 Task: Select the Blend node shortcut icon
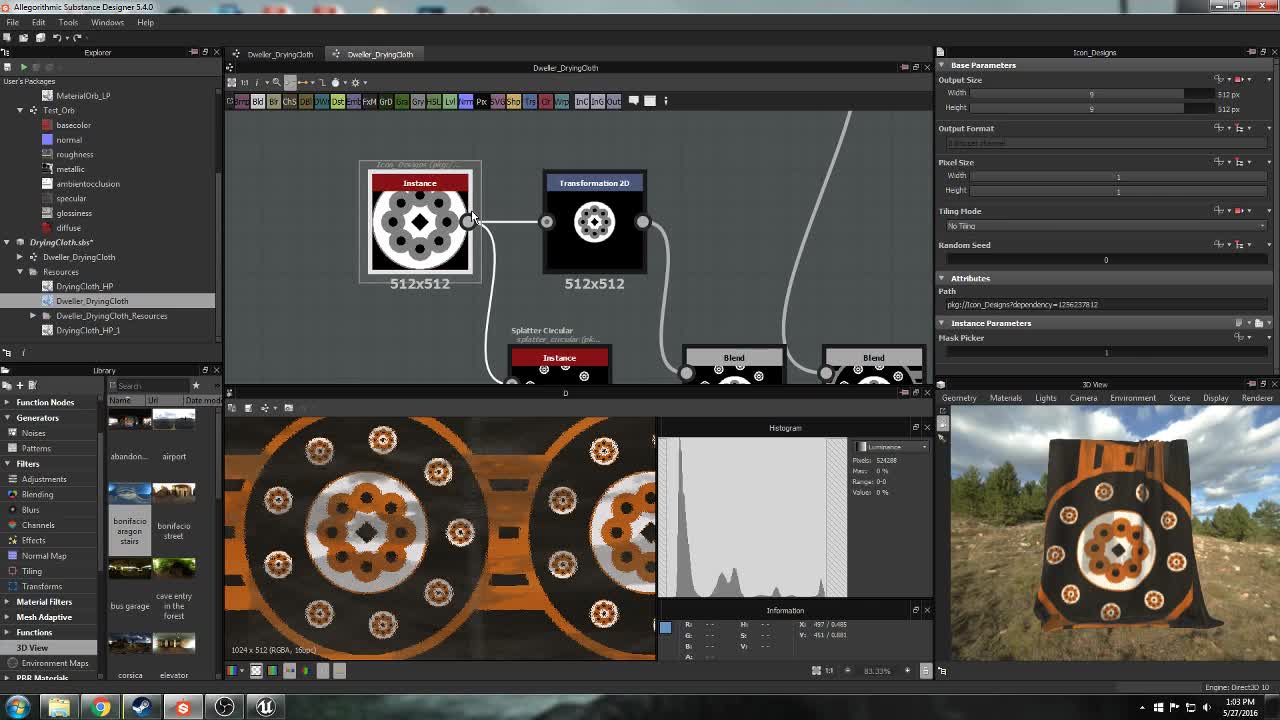[256, 101]
